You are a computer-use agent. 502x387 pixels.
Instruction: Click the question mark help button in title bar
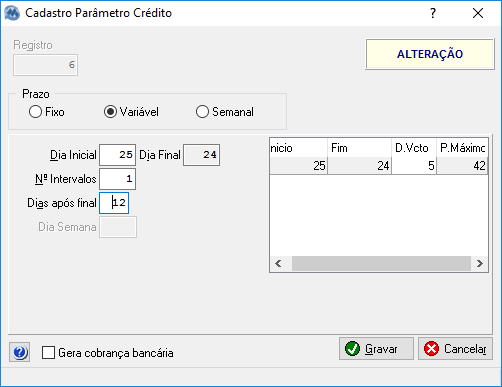point(433,13)
